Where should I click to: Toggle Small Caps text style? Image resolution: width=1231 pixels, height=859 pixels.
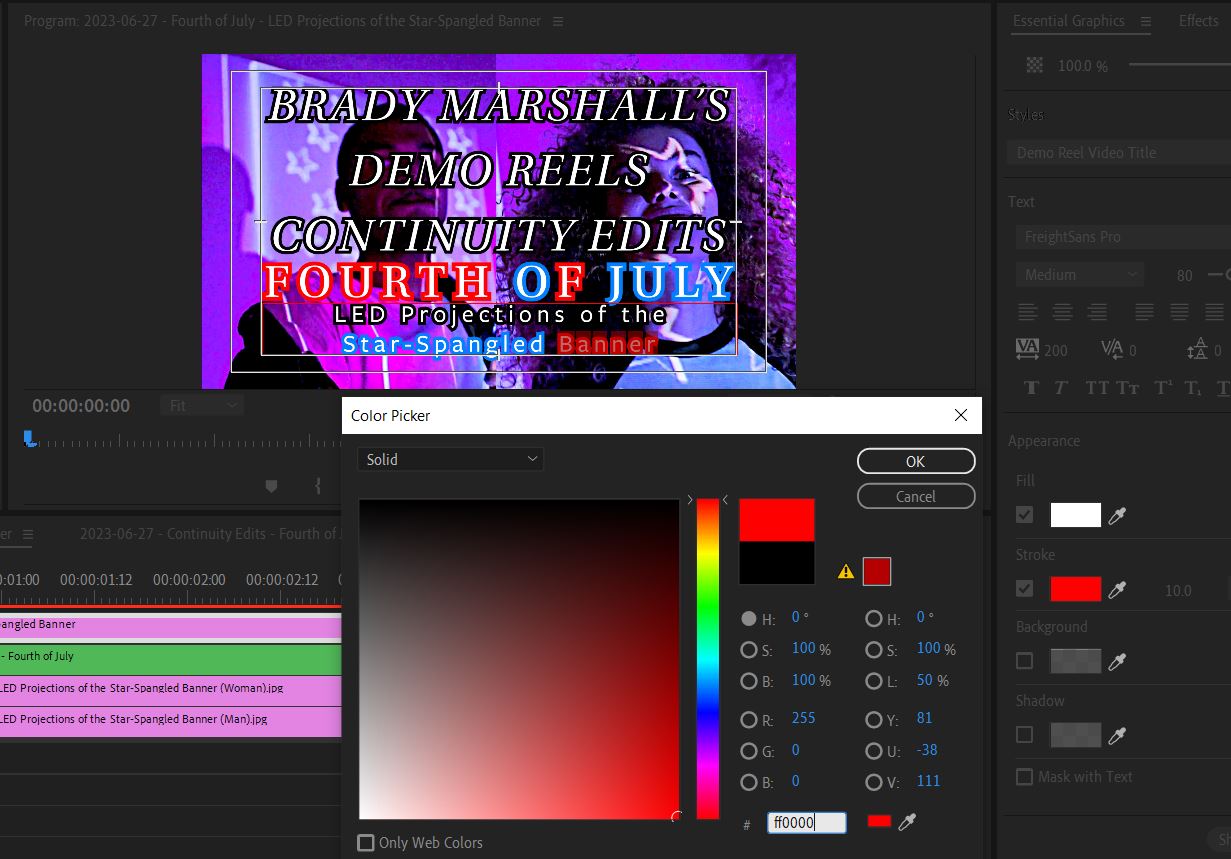1128,388
